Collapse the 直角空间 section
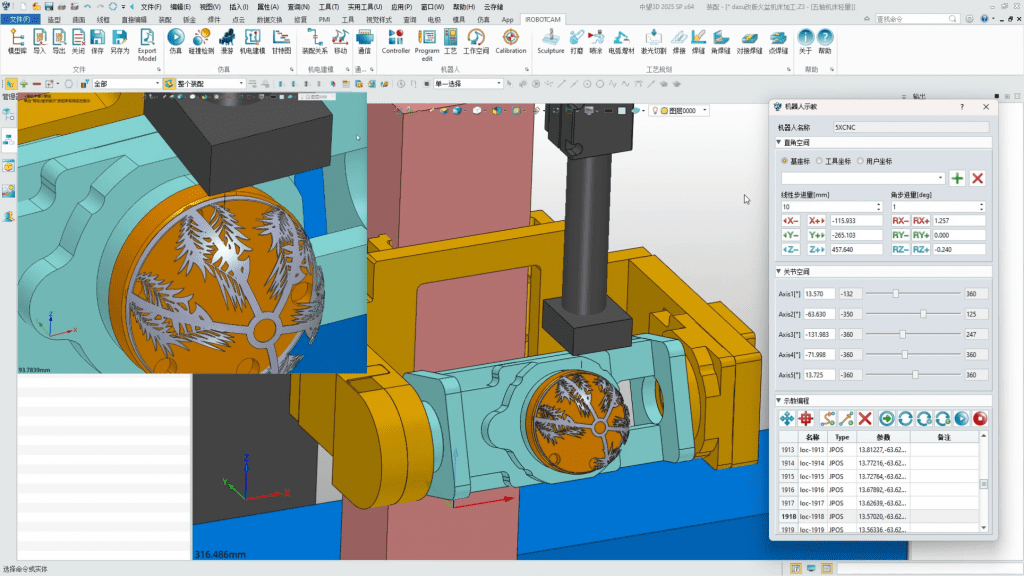 coord(780,142)
